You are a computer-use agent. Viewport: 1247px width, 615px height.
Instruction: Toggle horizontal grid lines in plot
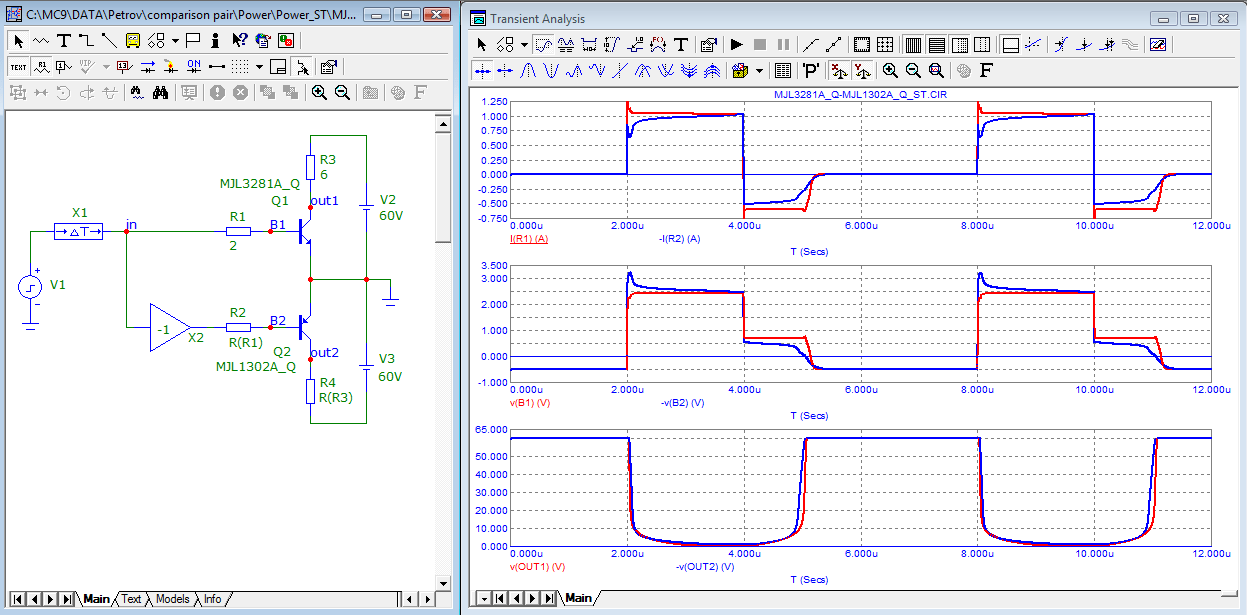pos(937,44)
